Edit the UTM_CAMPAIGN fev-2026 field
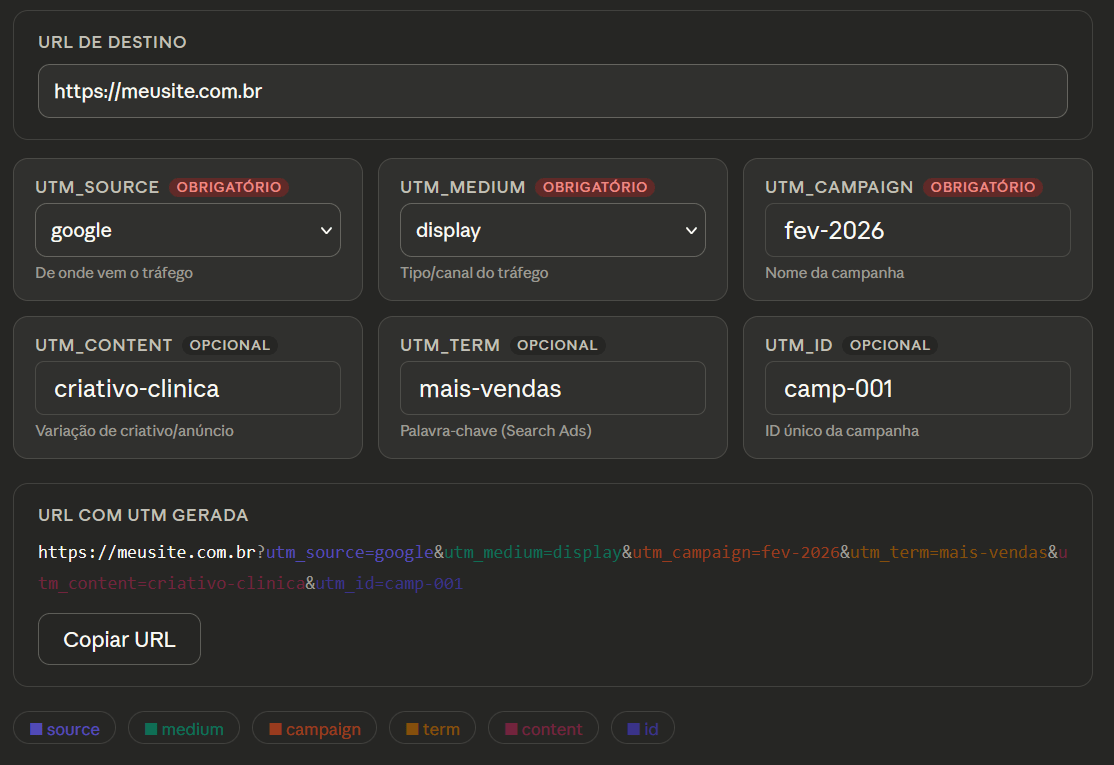The width and height of the screenshot is (1114, 765). tap(918, 230)
